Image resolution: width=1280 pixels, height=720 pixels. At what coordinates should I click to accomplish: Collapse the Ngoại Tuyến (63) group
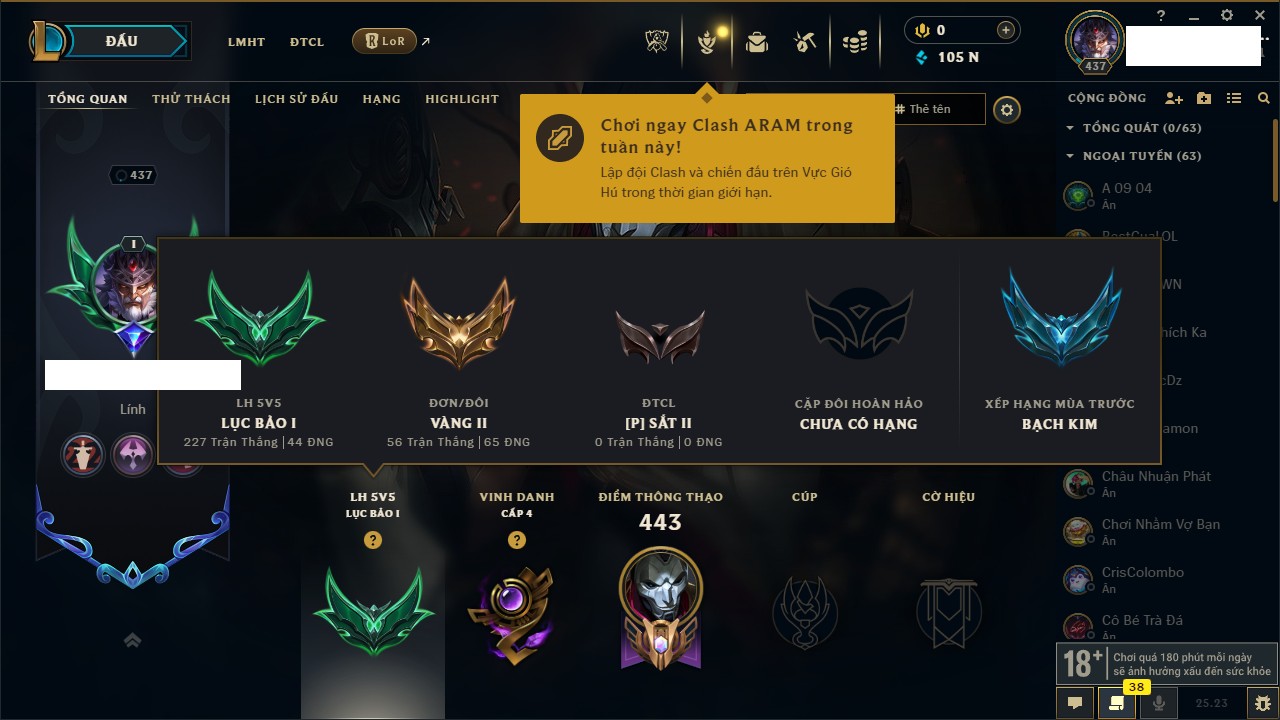click(1134, 156)
